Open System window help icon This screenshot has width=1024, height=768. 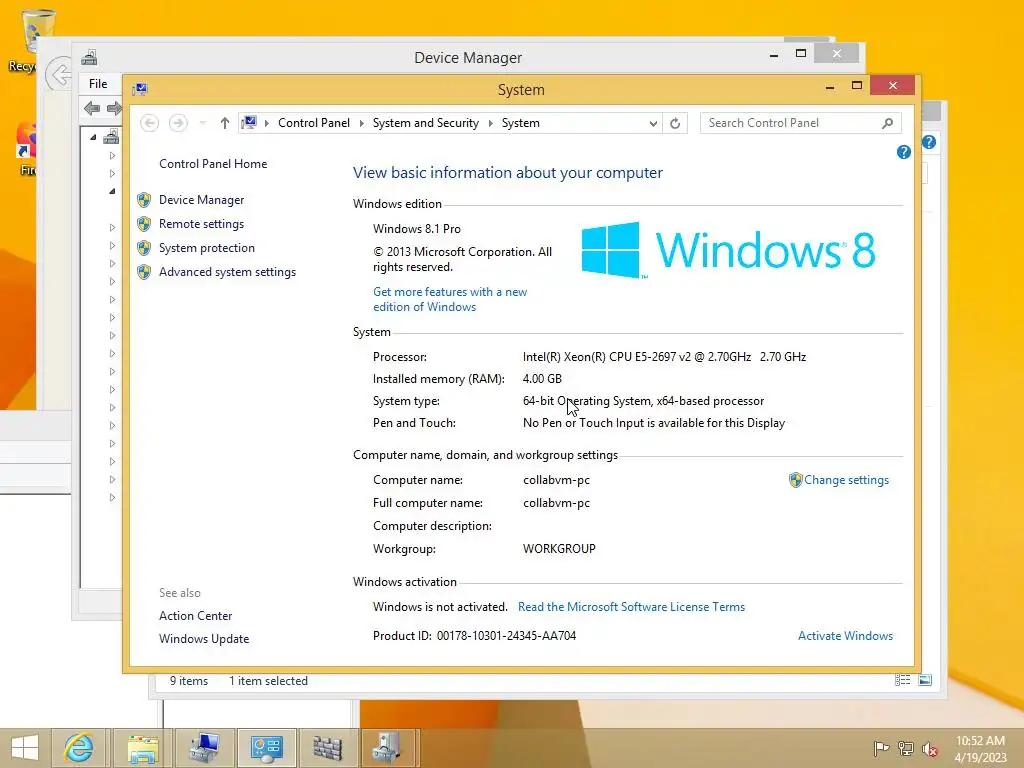tap(904, 152)
